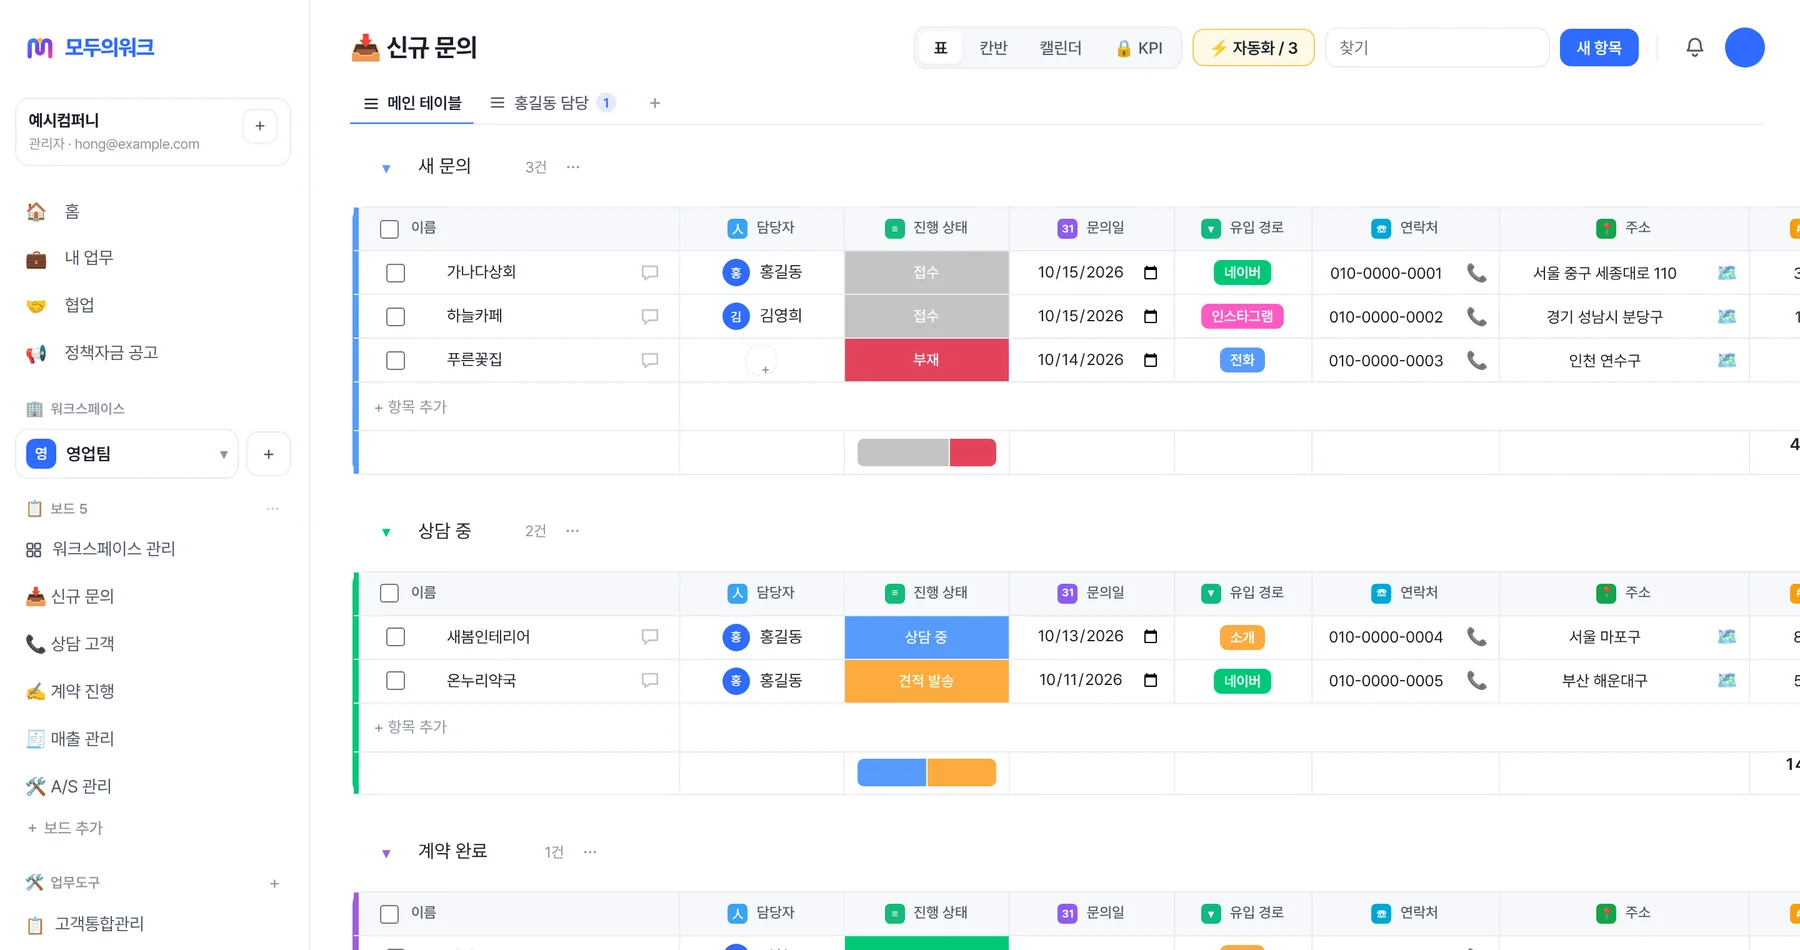The image size is (1800, 950).
Task: Open 부재 status dropdown for 푸른꽃집
Action: pos(926,360)
